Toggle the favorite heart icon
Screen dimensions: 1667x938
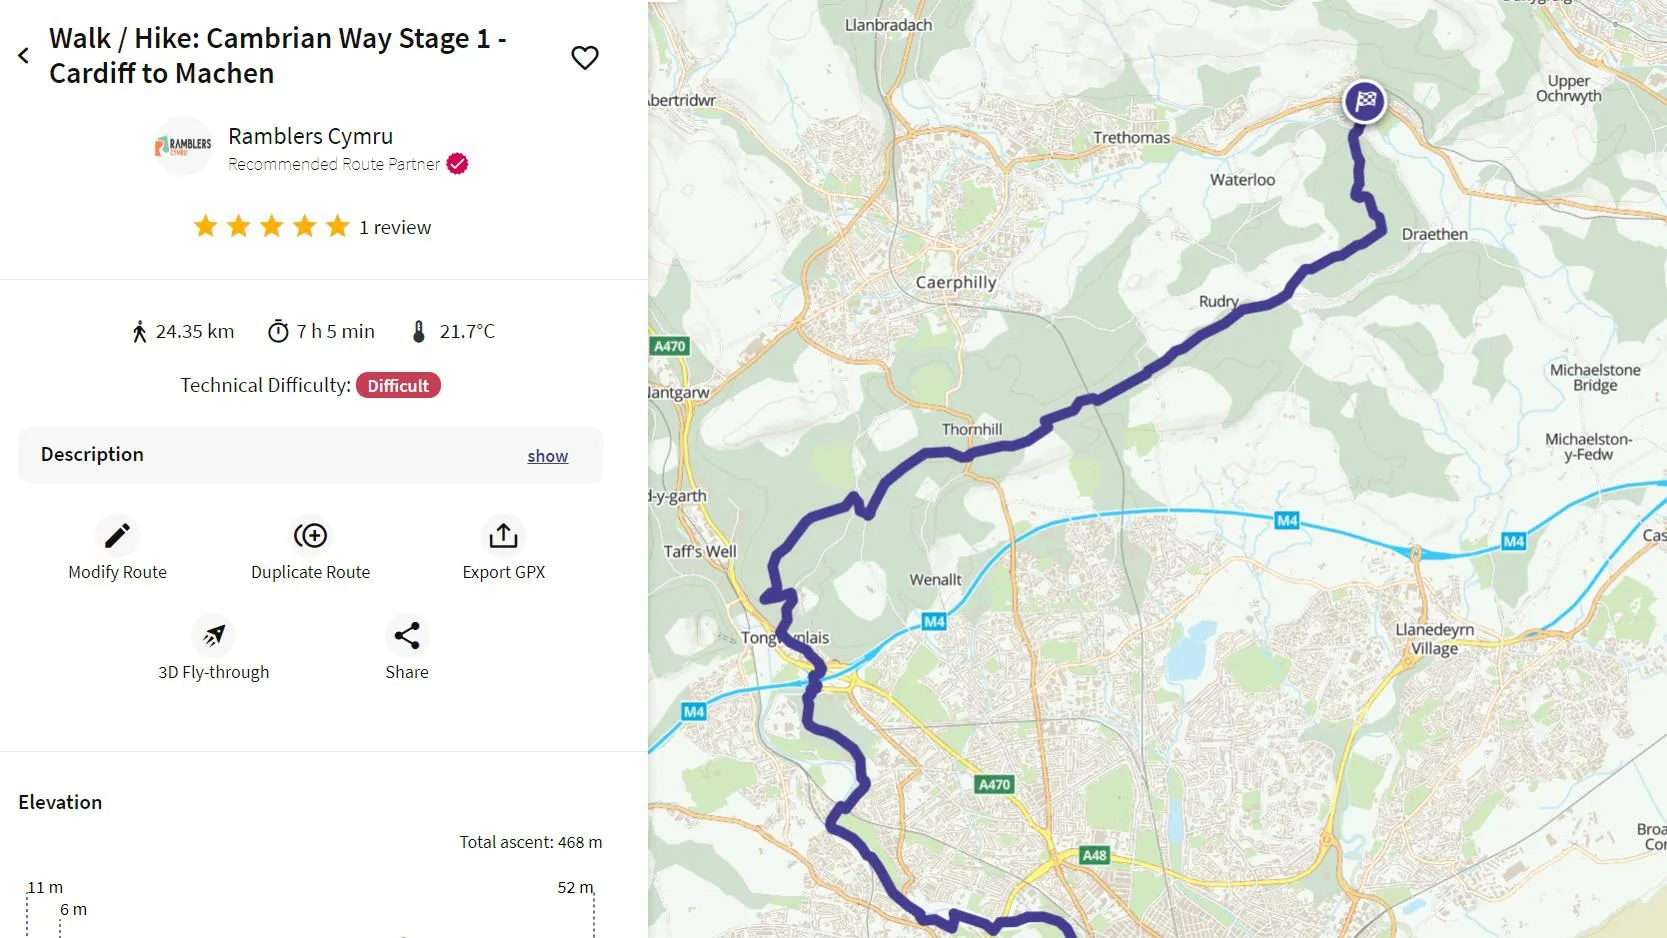585,58
